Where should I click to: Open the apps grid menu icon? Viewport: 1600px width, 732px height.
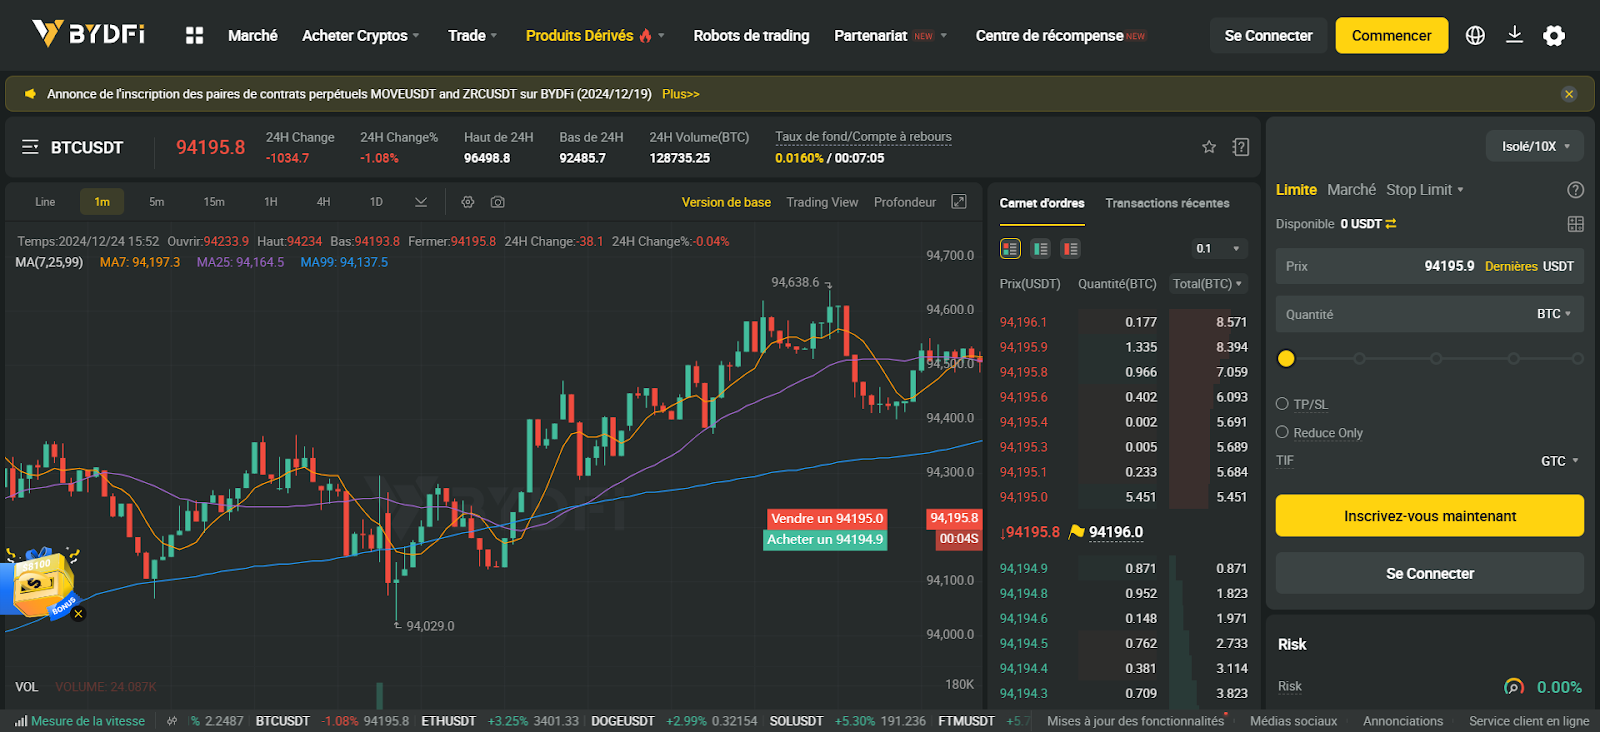tap(194, 35)
